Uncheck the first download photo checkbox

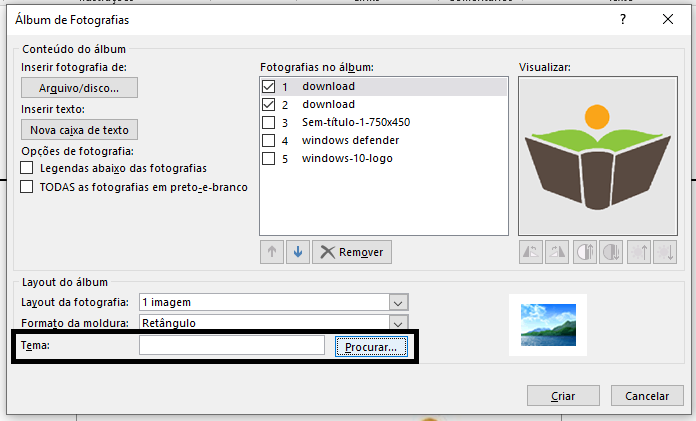pos(268,87)
